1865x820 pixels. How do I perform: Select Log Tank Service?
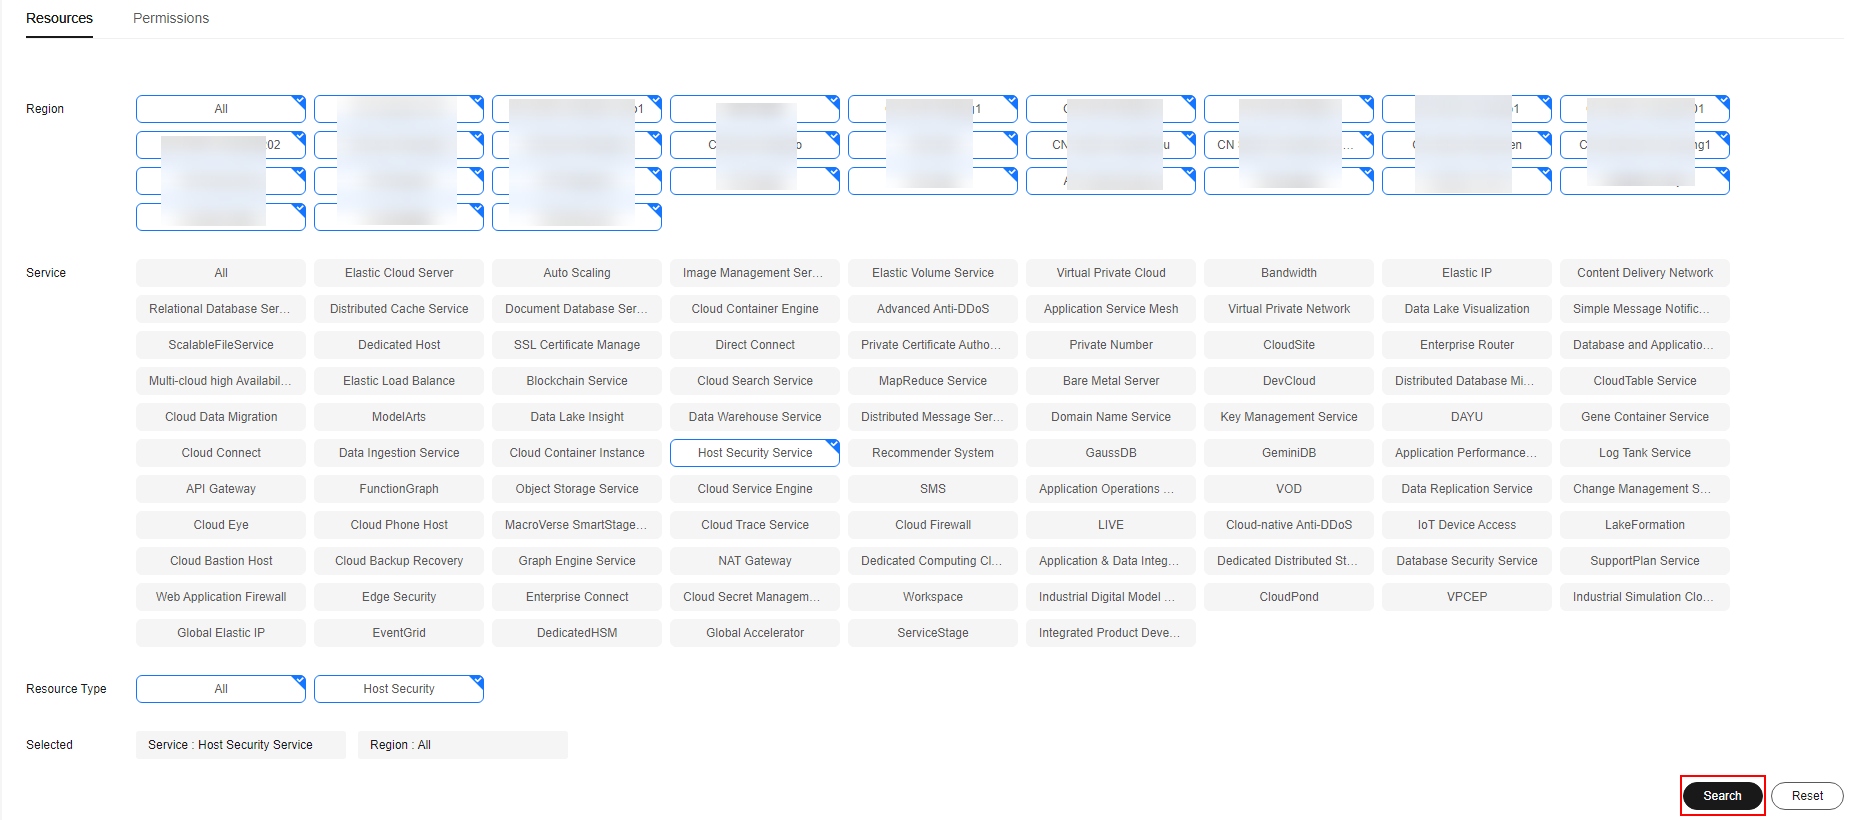1645,453
